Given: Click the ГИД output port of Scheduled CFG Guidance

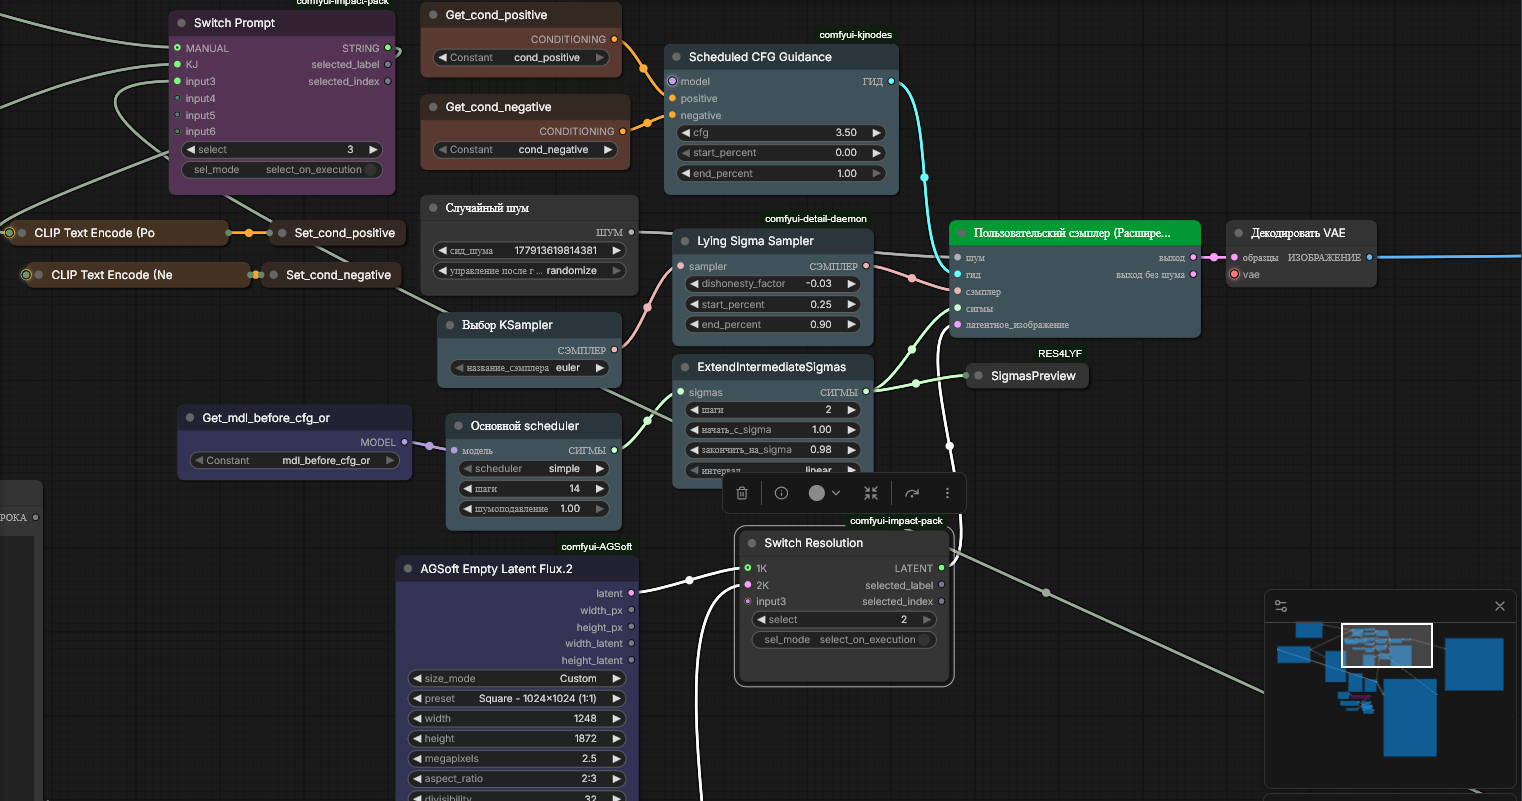Looking at the screenshot, I should (891, 82).
